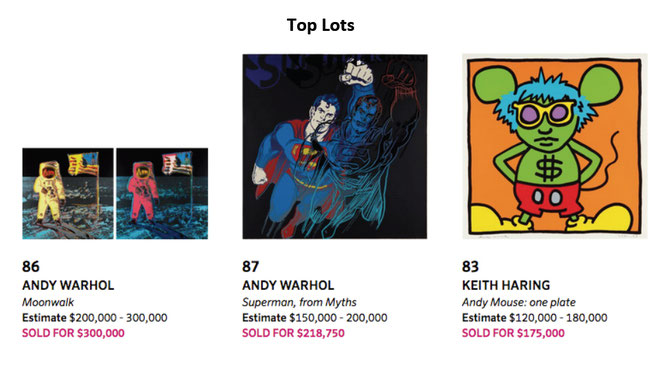Click the Andy Mouse: one plate title
661x369 pixels.
[519, 302]
